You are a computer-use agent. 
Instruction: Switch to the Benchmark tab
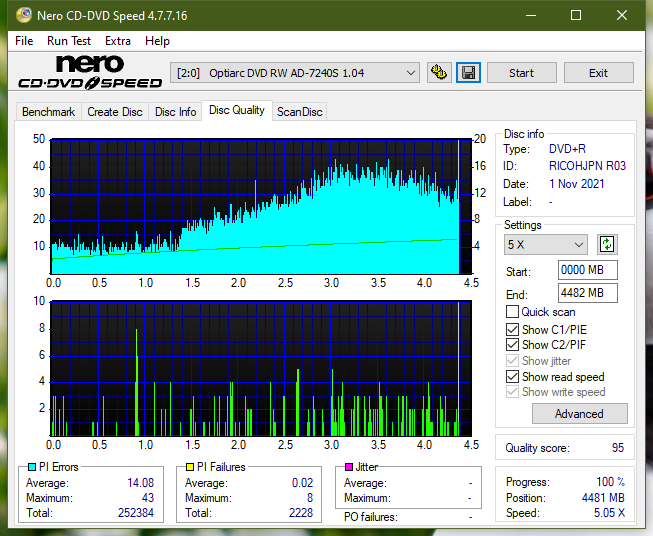tap(49, 112)
